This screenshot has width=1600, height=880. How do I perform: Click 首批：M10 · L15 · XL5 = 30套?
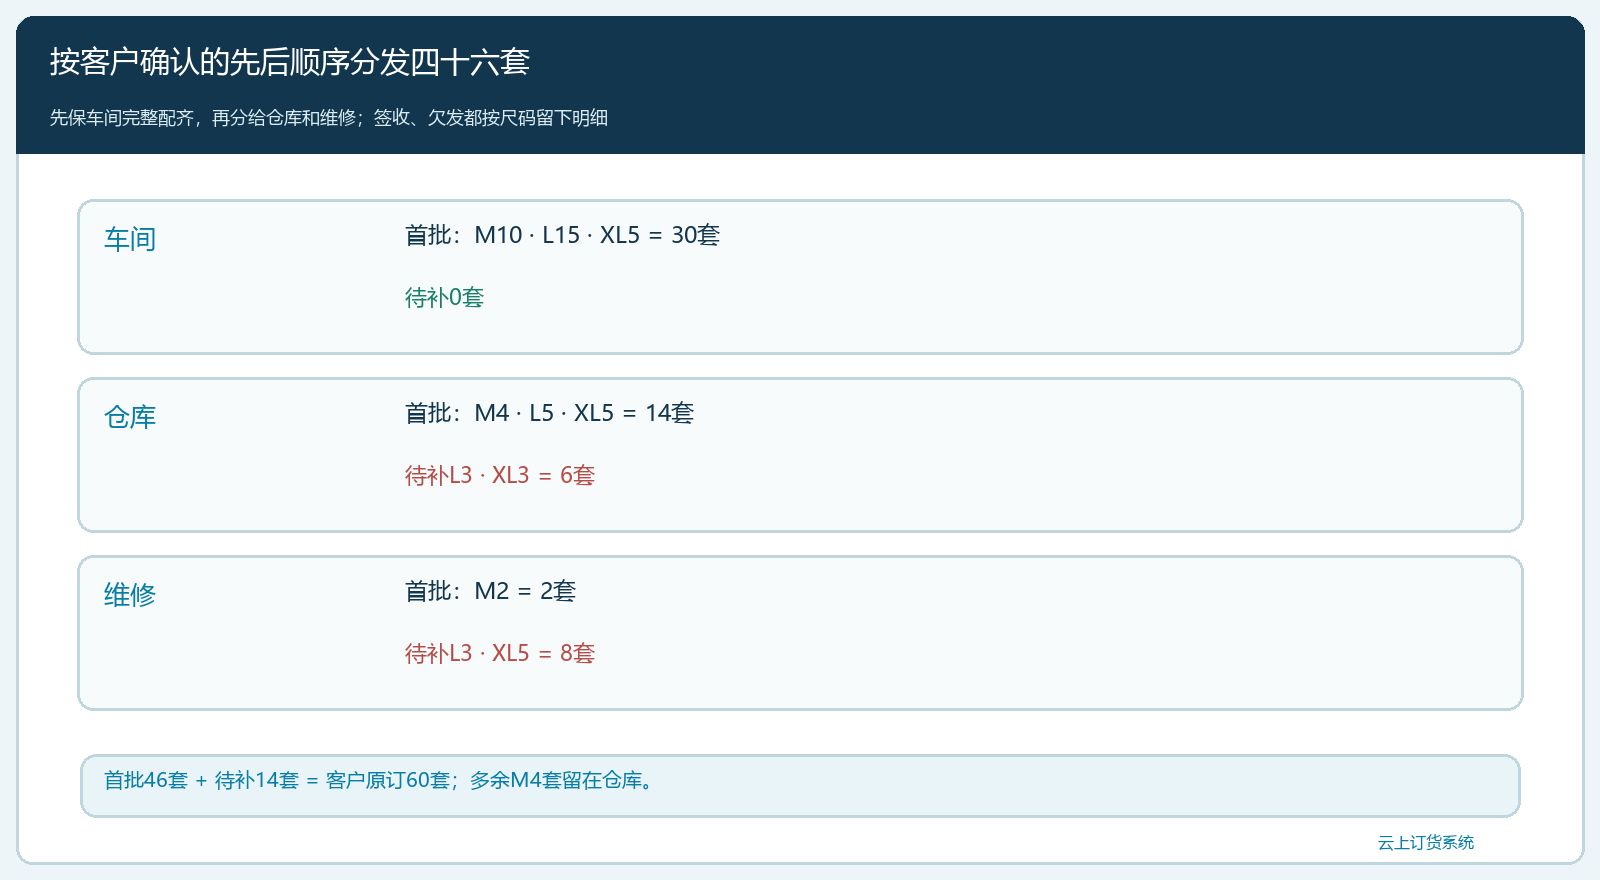click(x=562, y=235)
